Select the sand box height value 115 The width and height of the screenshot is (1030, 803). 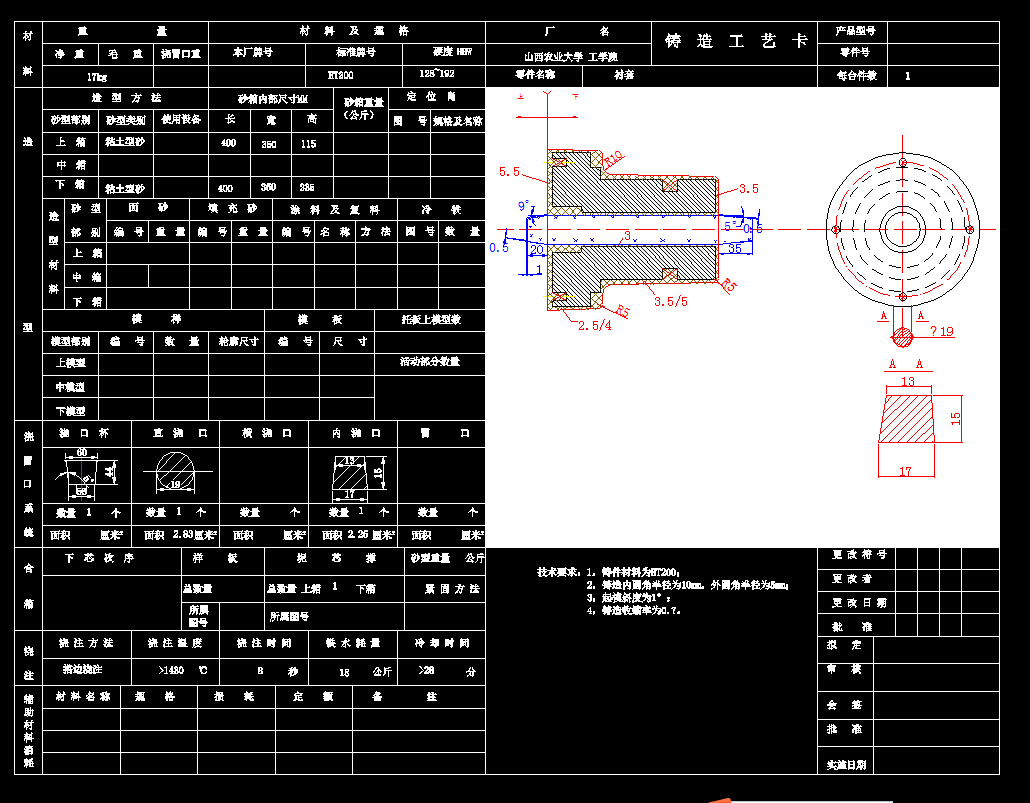pos(308,144)
